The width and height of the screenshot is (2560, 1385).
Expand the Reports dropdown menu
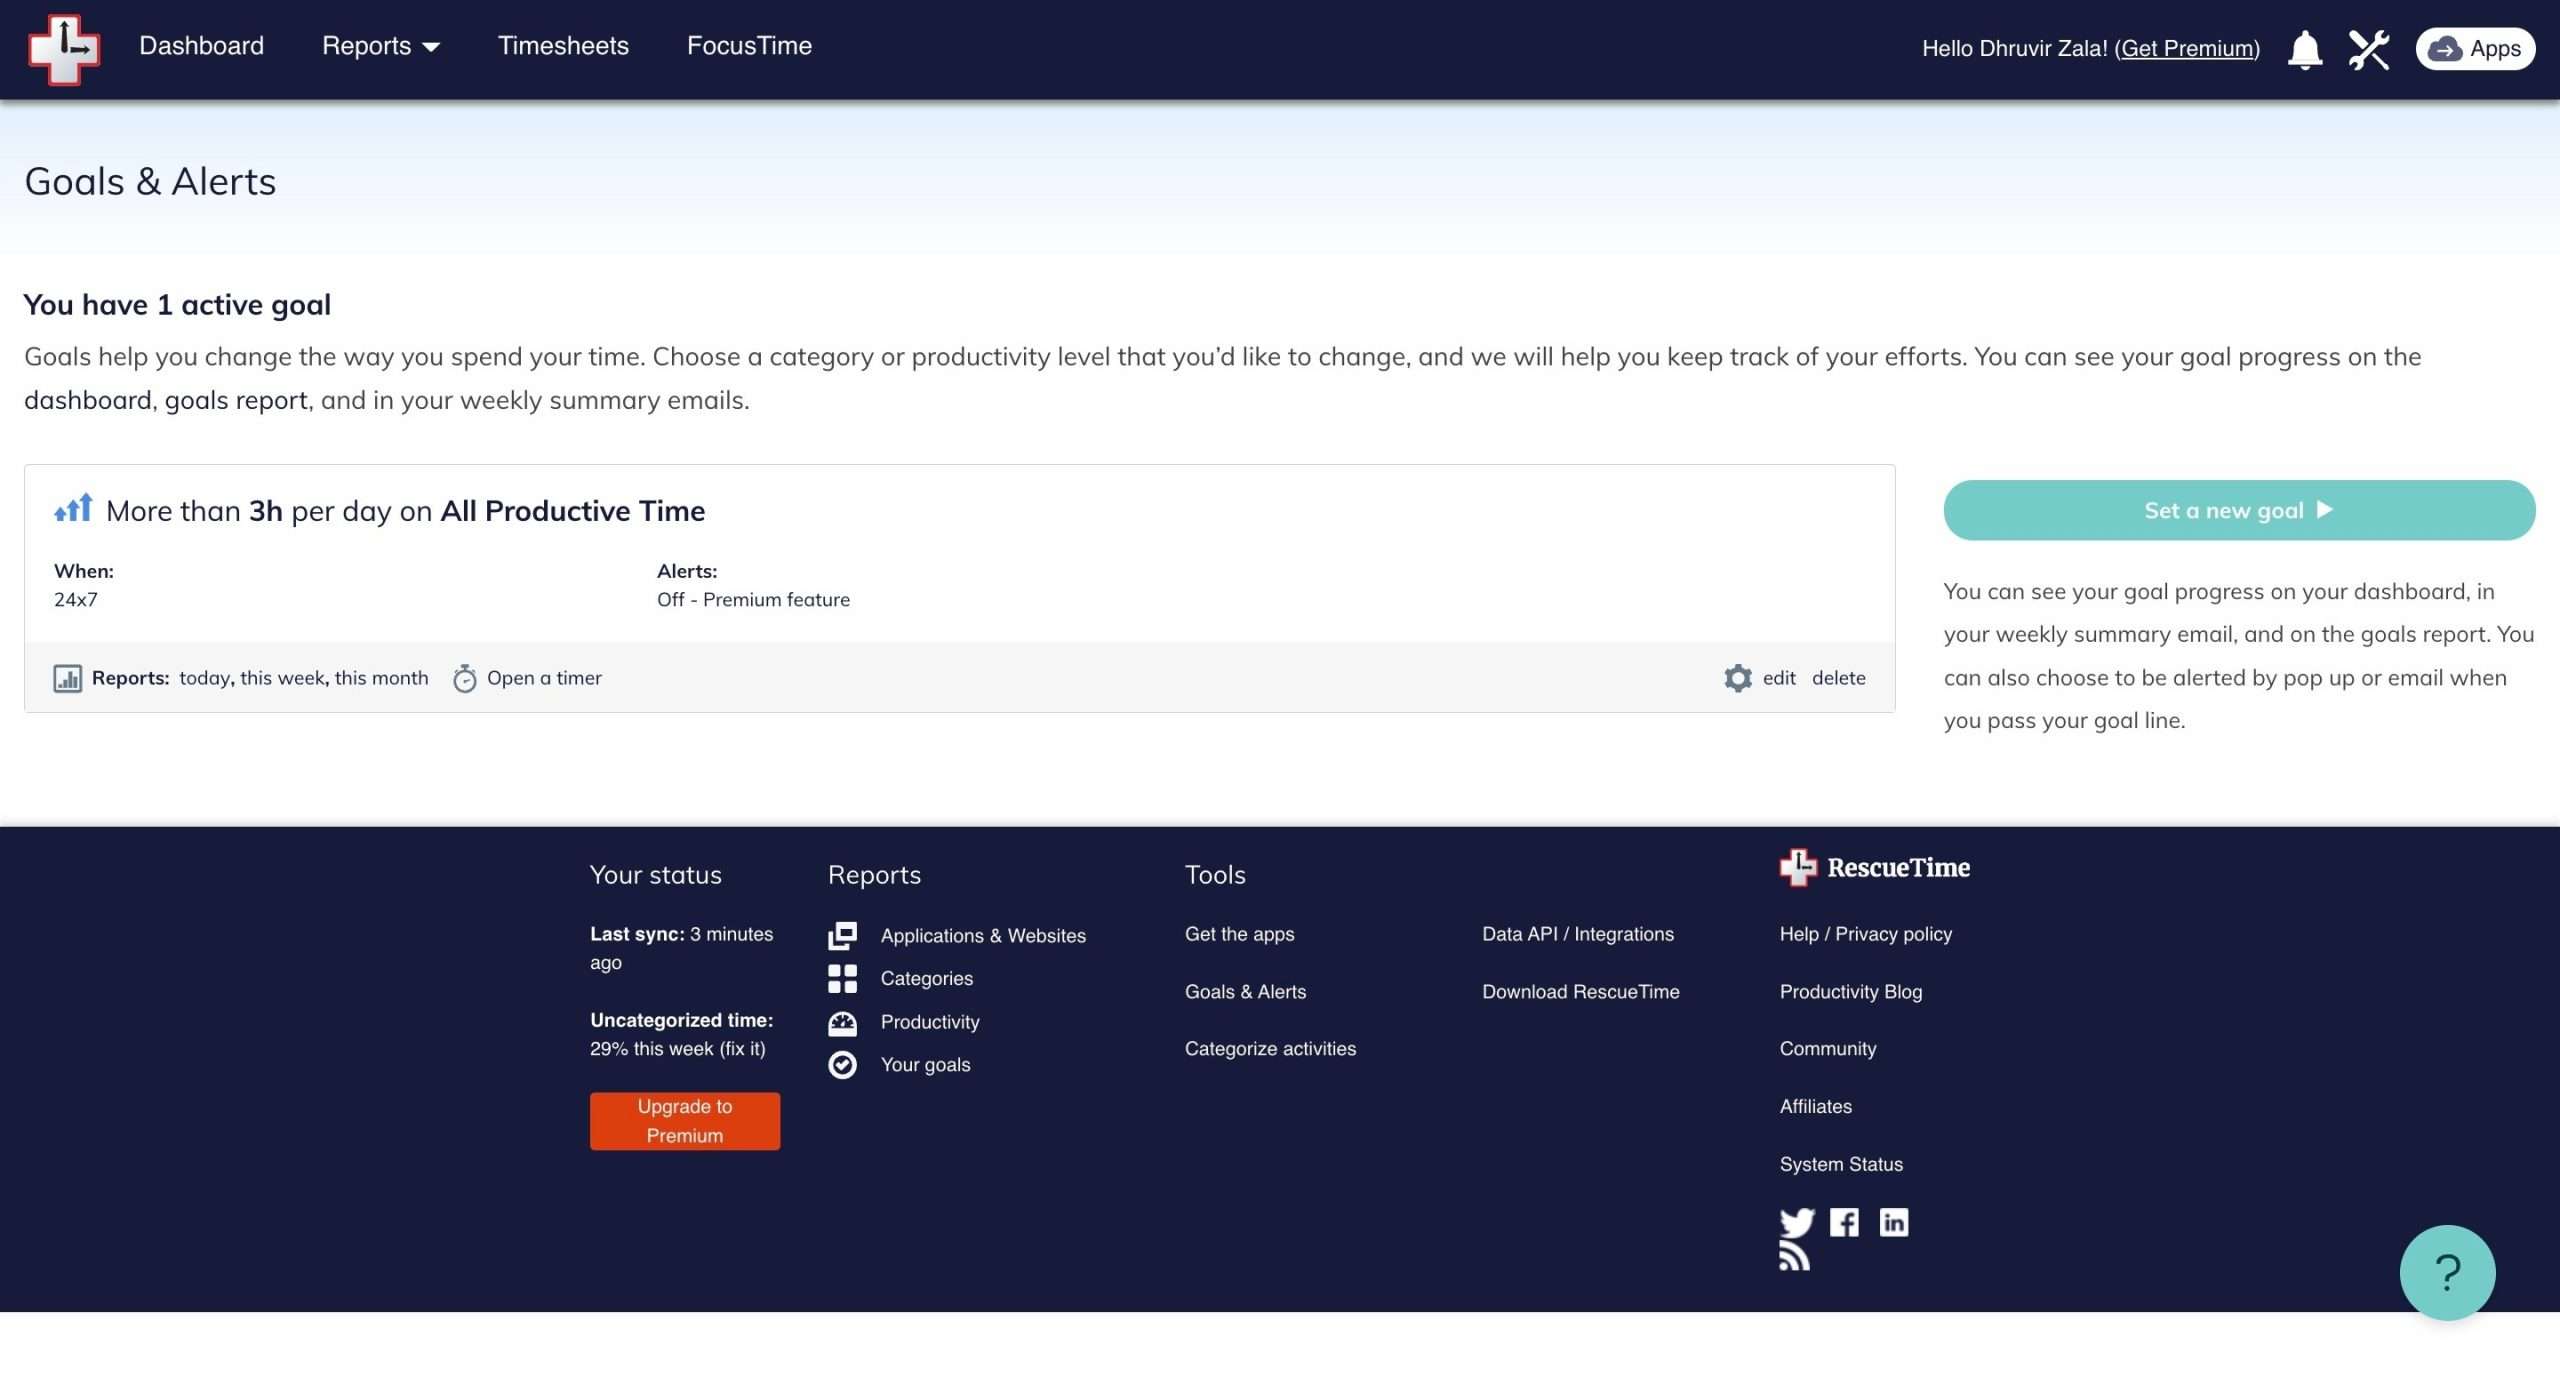click(380, 46)
